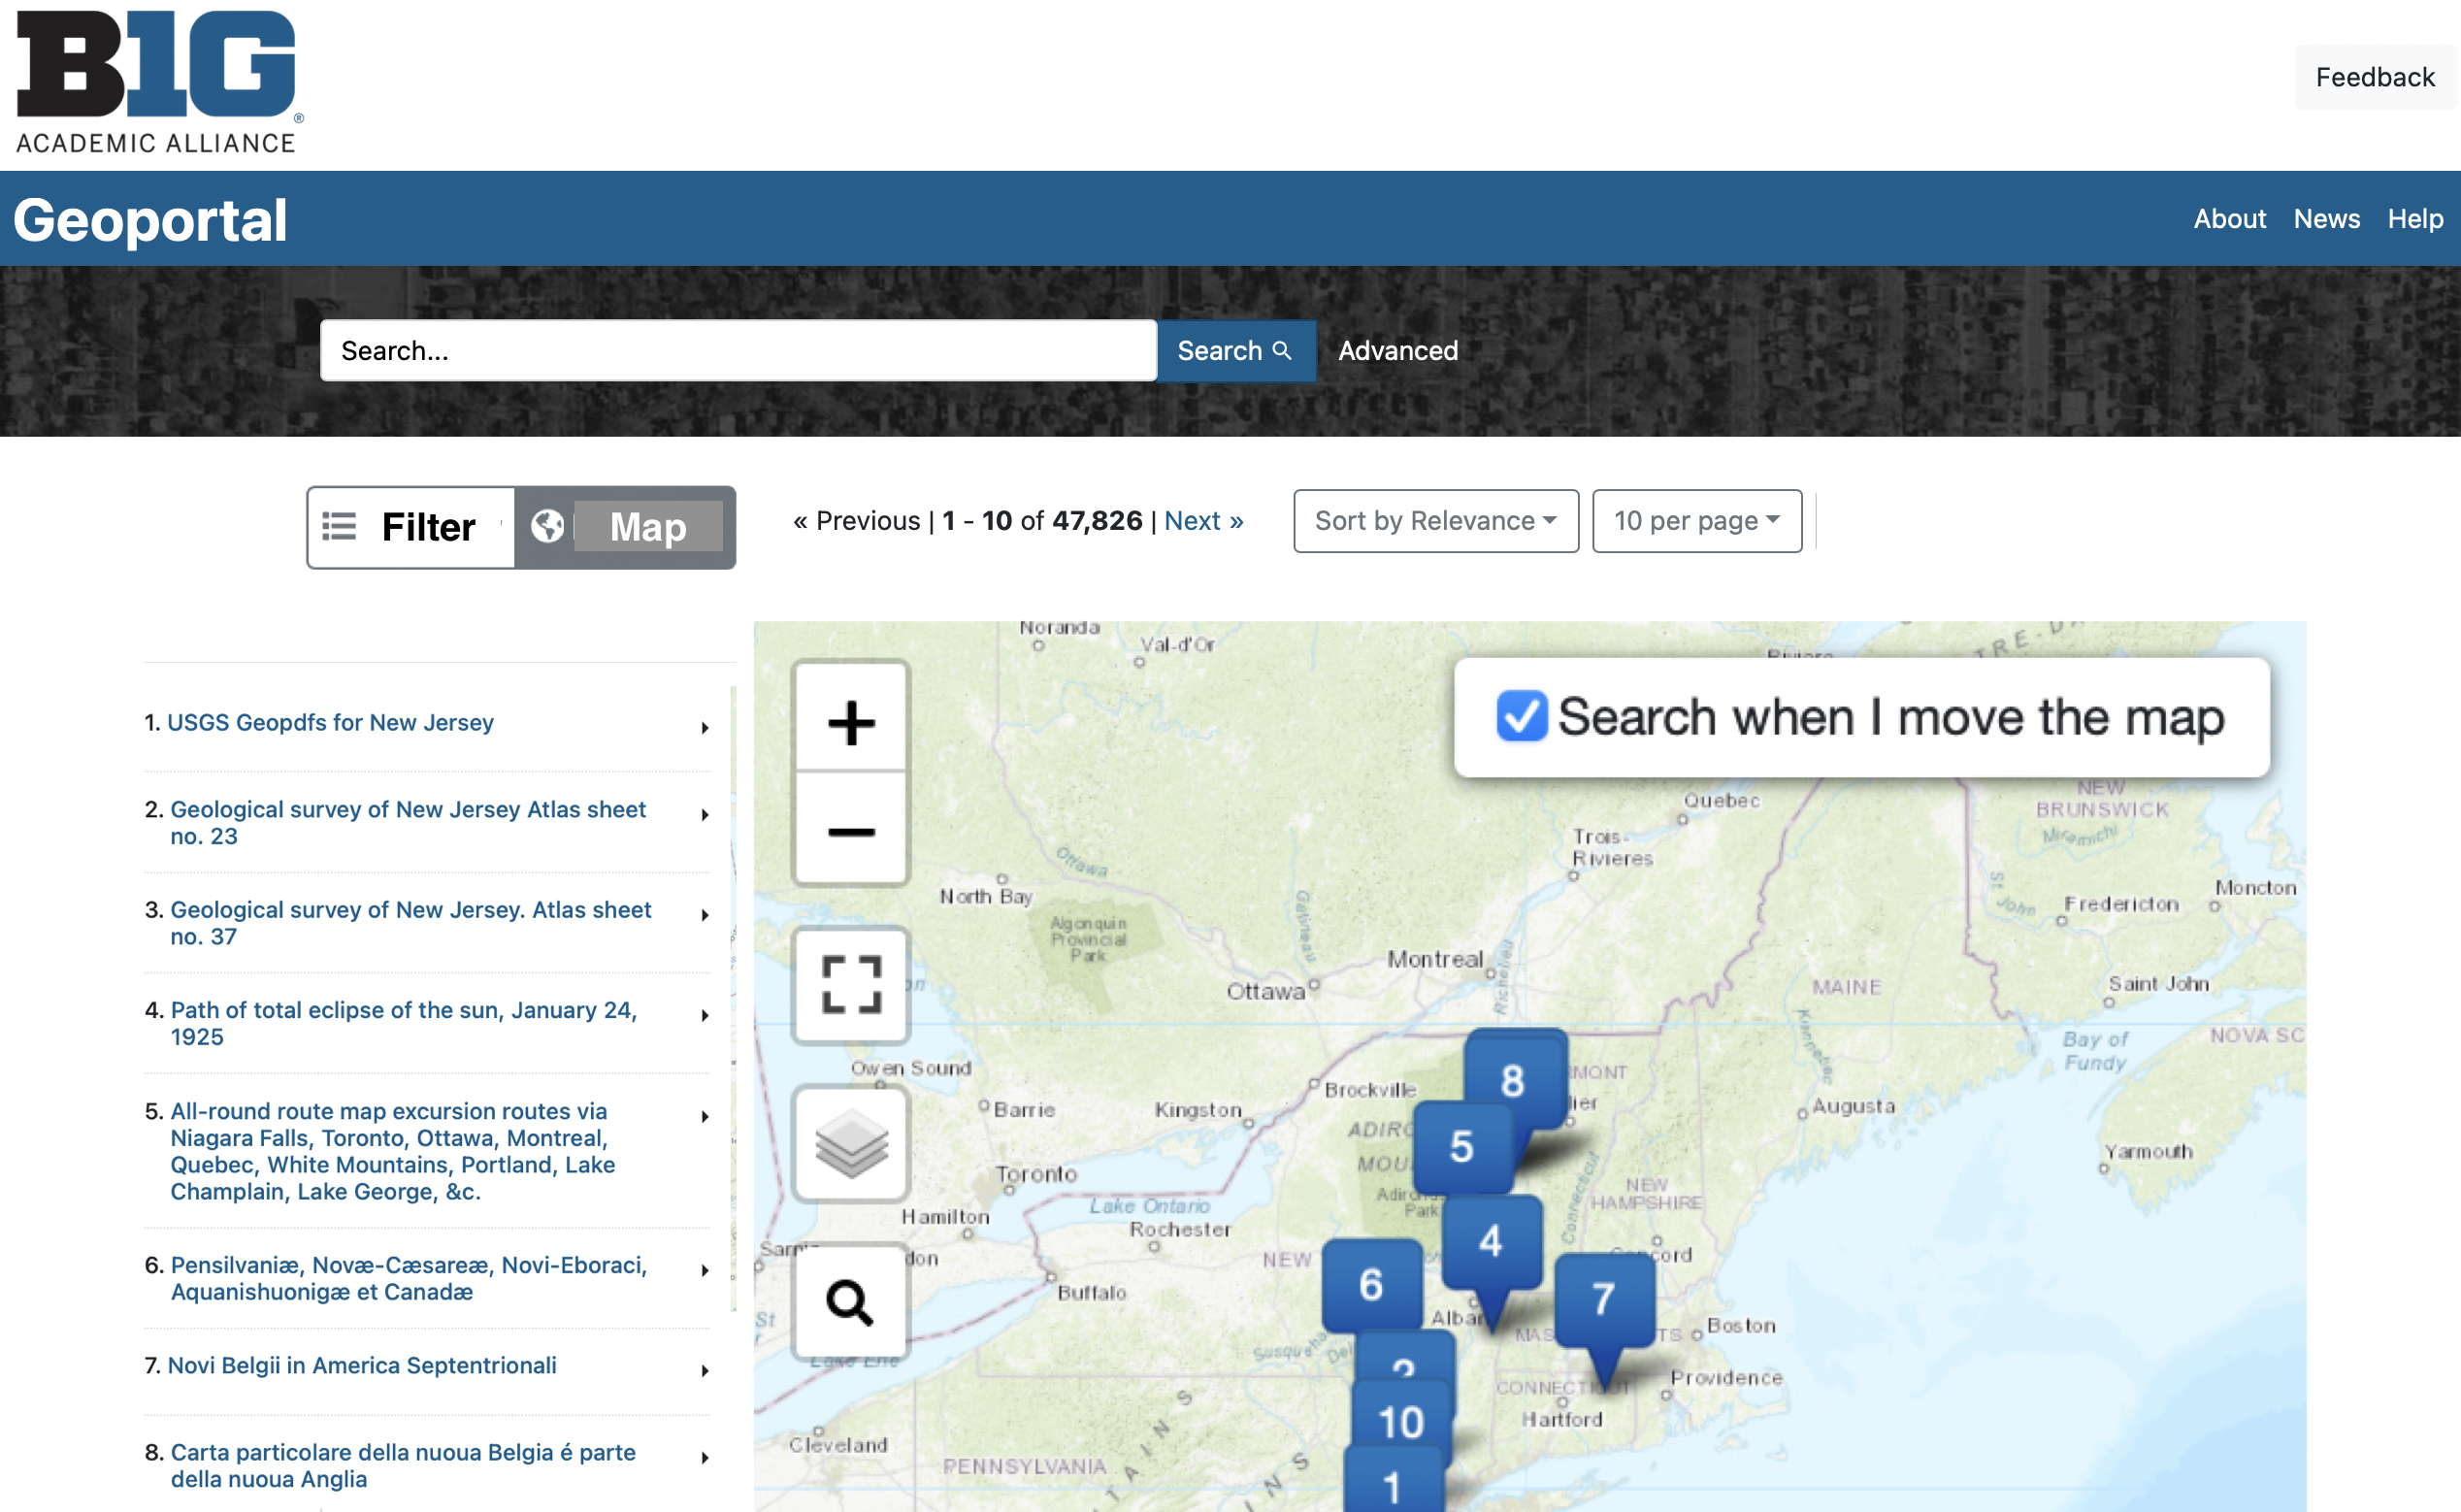Click map marker number 6
Image resolution: width=2461 pixels, height=1512 pixels.
[1371, 1284]
